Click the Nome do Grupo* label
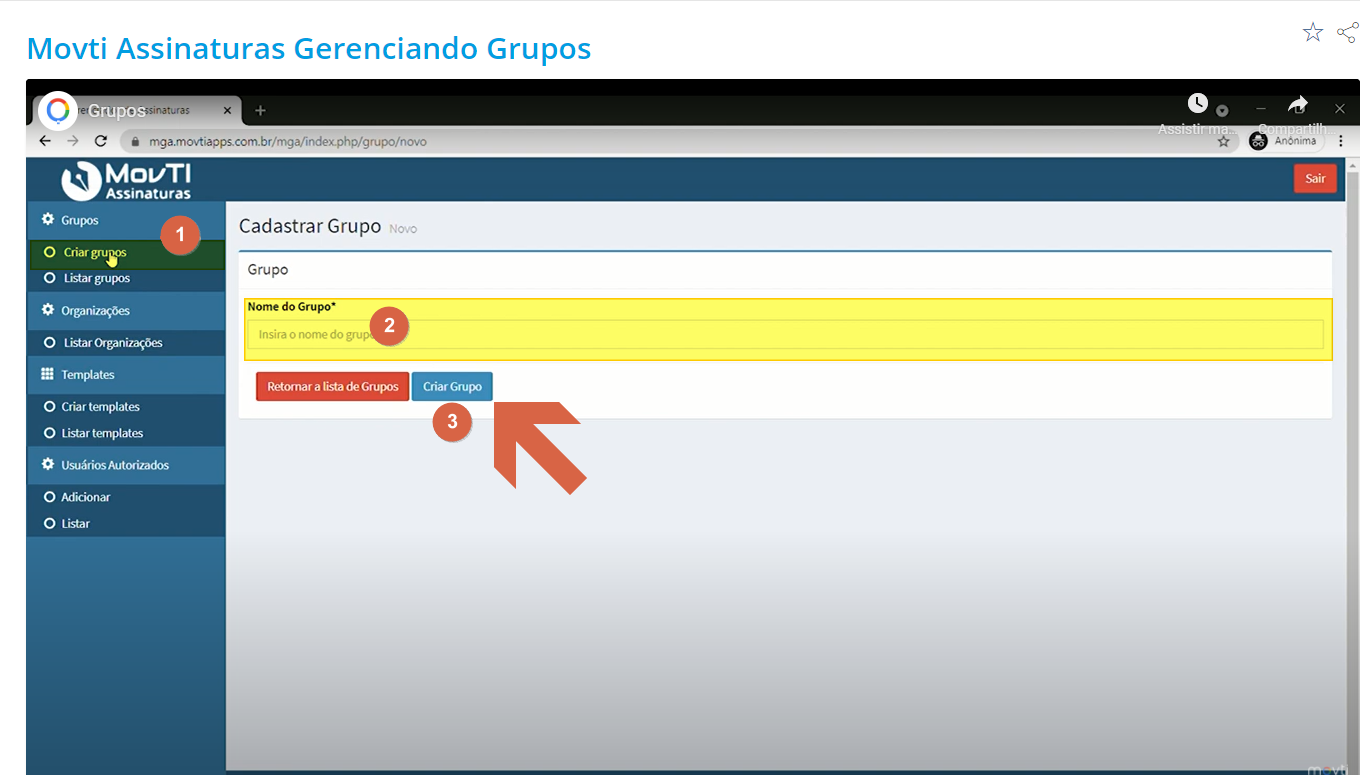The width and height of the screenshot is (1360, 775). [x=291, y=307]
